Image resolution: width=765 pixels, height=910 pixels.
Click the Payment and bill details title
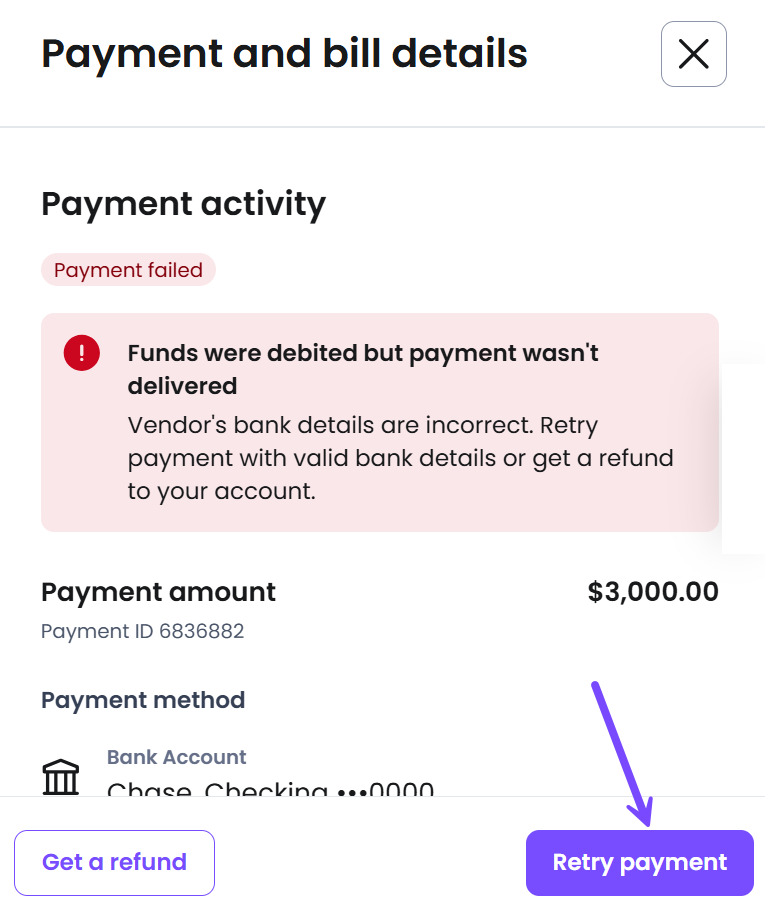tap(284, 53)
